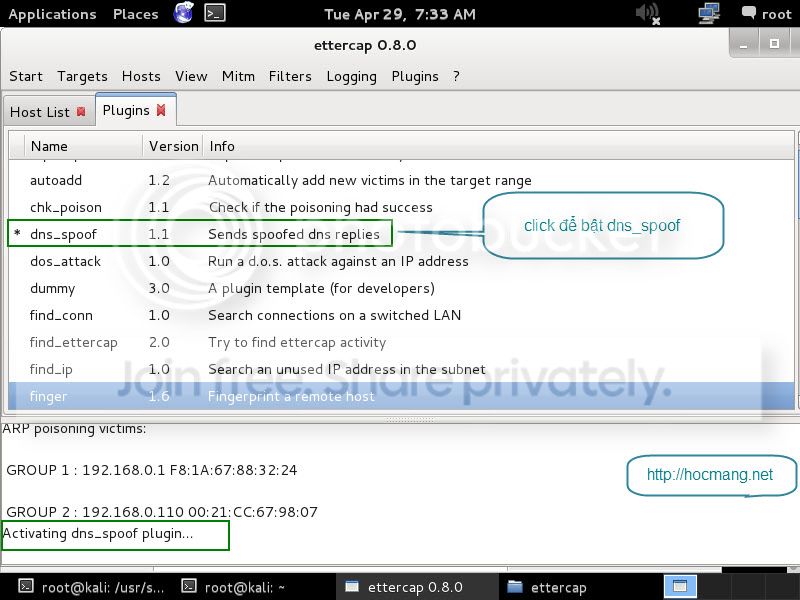Open the Plugins menu in menu bar

[x=415, y=77]
